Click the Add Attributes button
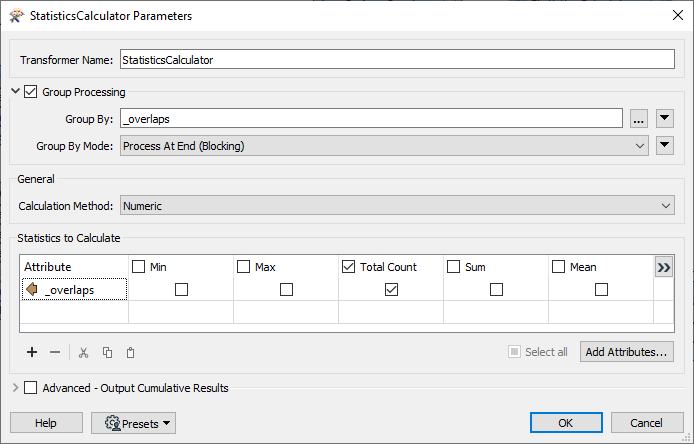Image resolution: width=694 pixels, height=444 pixels. tap(626, 352)
